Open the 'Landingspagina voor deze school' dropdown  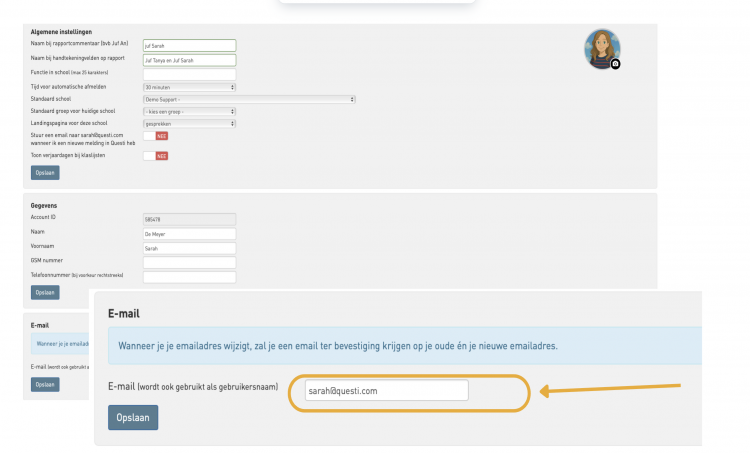(x=189, y=124)
